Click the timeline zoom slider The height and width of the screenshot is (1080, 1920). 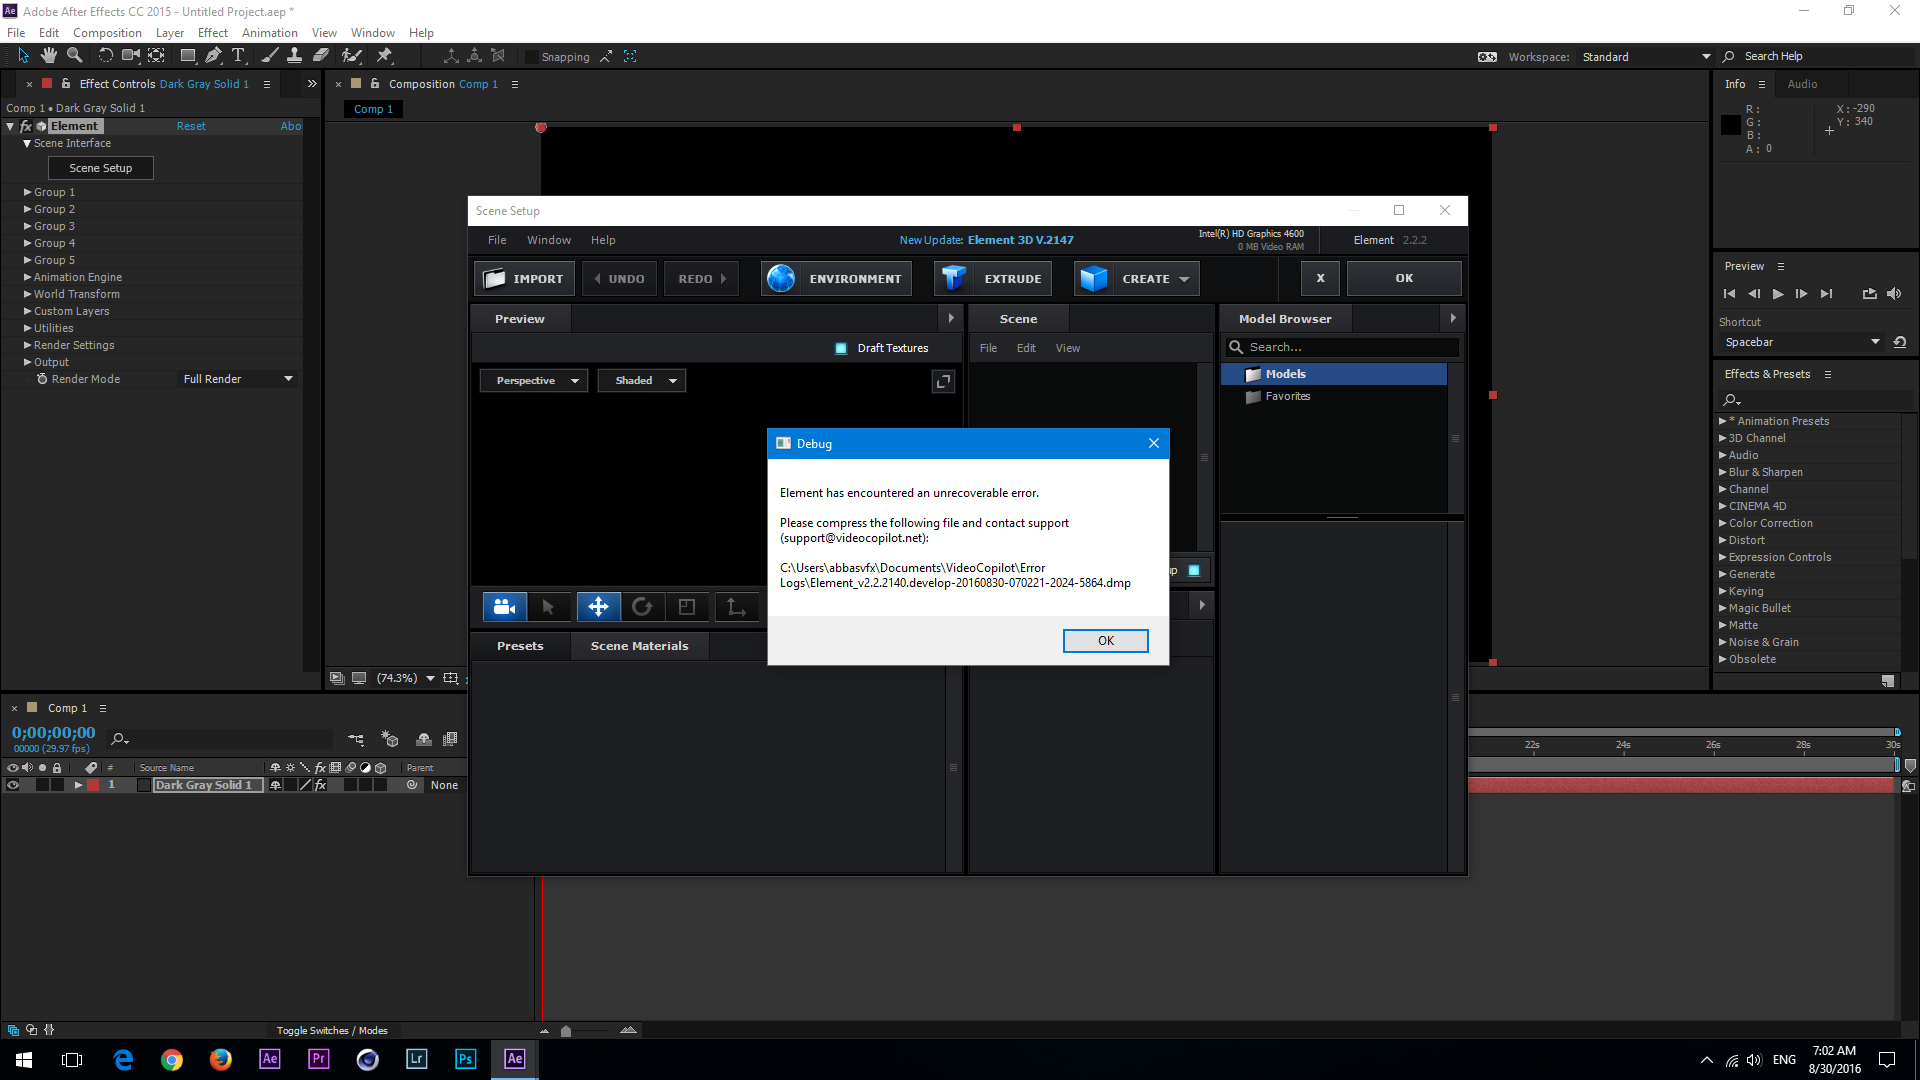[x=566, y=1031]
